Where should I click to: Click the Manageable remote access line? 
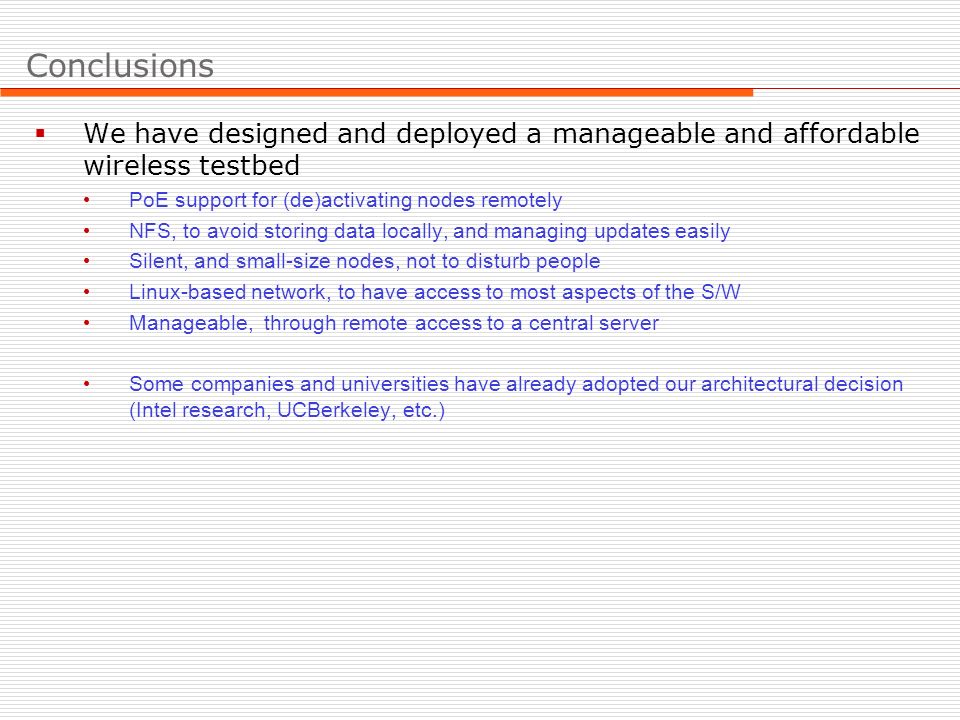tap(394, 323)
